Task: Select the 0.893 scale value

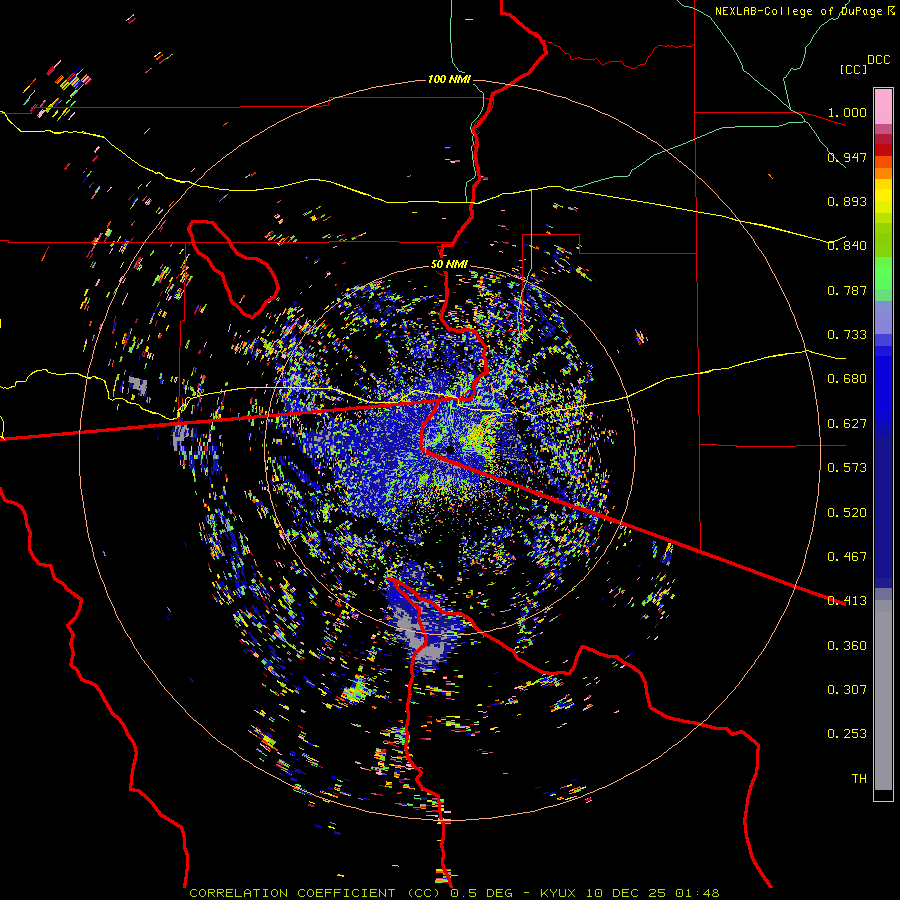Action: coord(847,201)
